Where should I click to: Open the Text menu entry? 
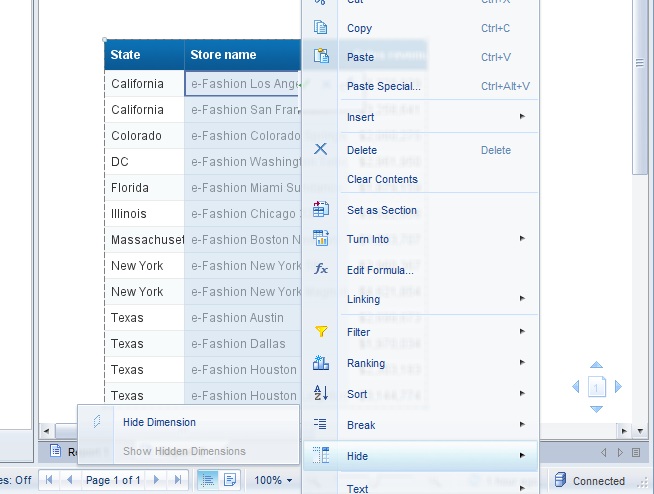[420, 486]
